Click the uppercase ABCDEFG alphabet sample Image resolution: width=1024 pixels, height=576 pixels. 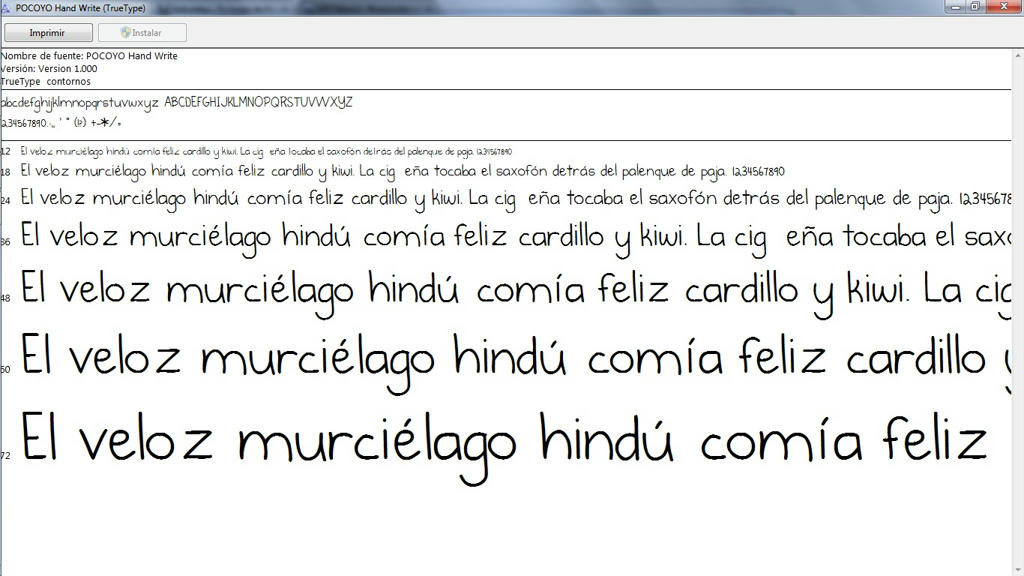click(258, 103)
